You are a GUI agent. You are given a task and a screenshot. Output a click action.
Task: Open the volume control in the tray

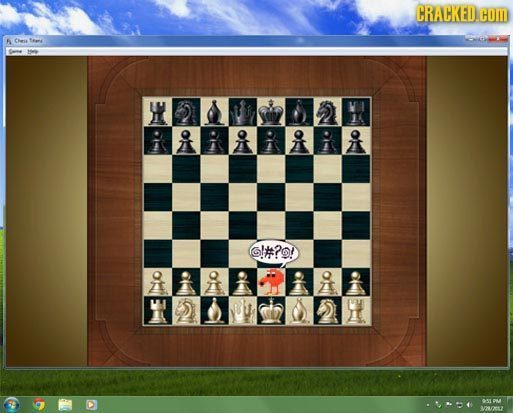470,405
